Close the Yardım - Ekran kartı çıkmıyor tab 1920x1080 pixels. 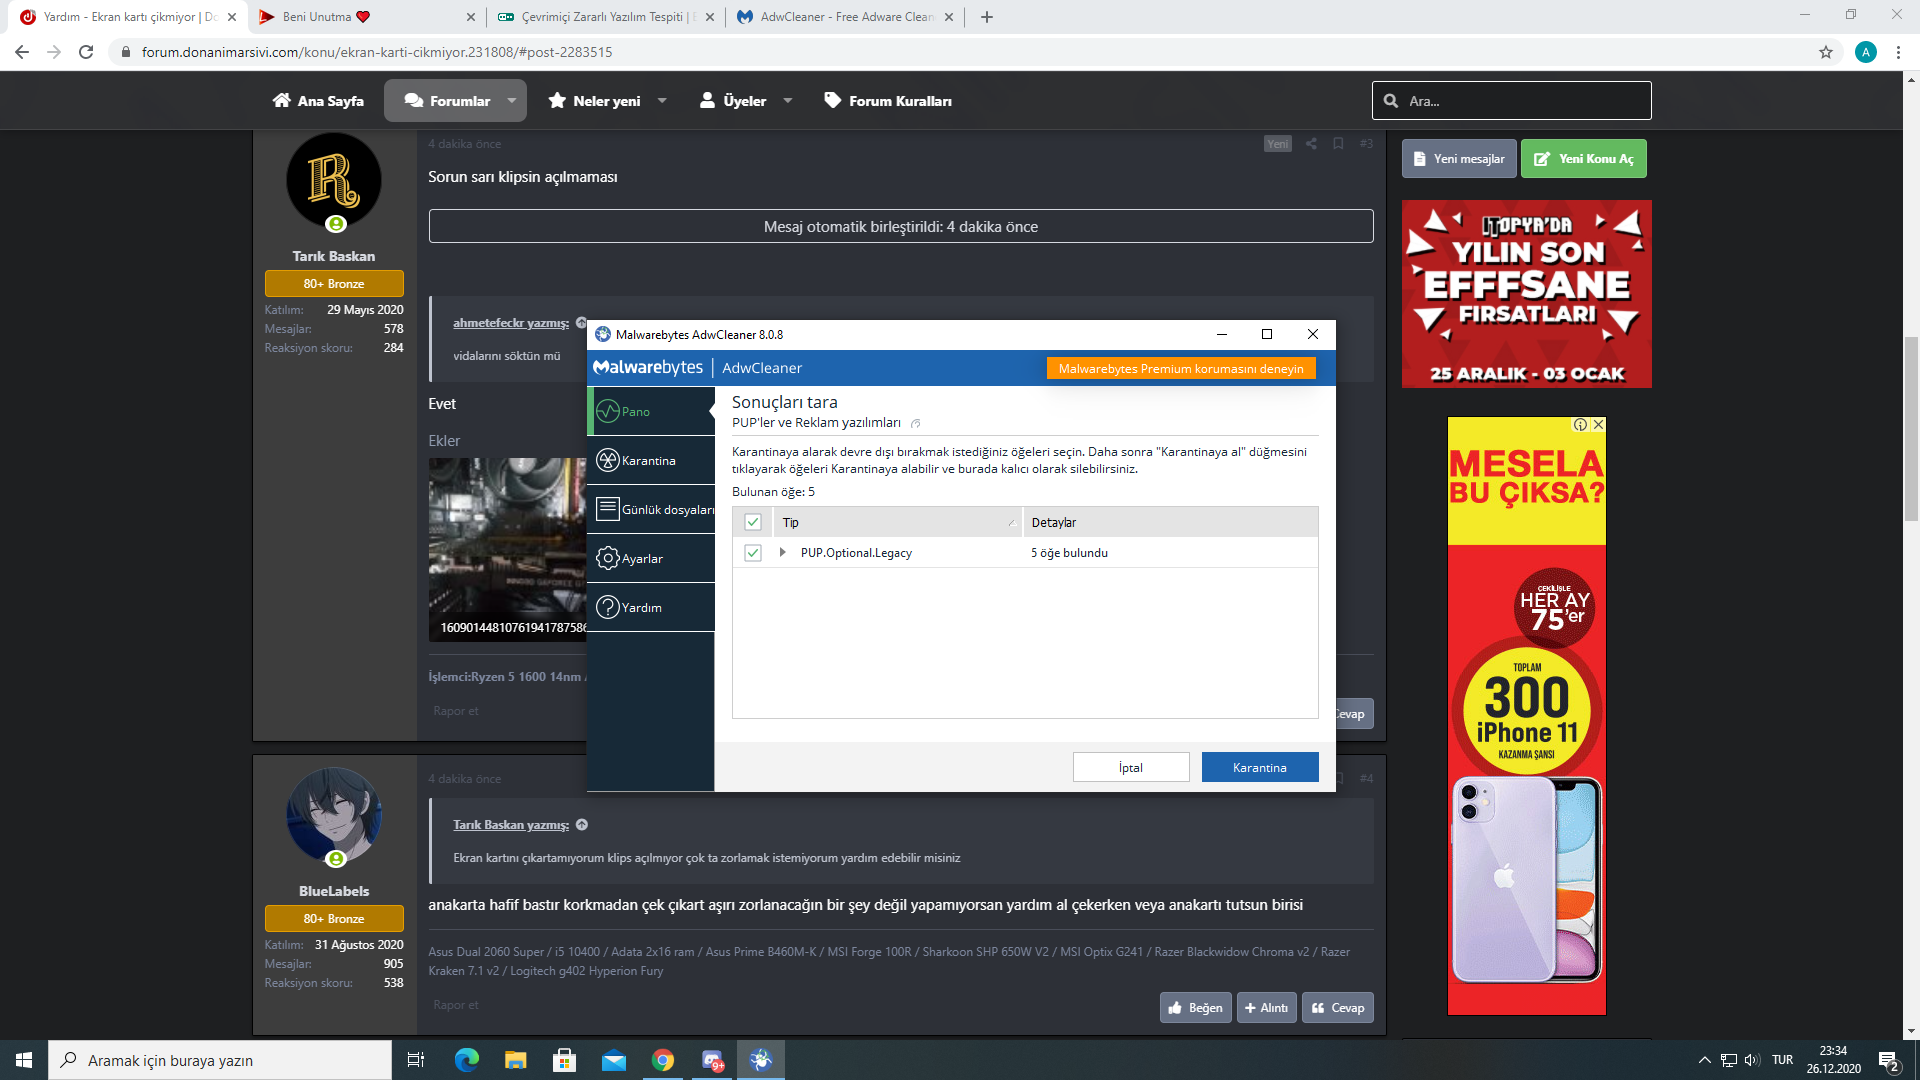coord(232,17)
